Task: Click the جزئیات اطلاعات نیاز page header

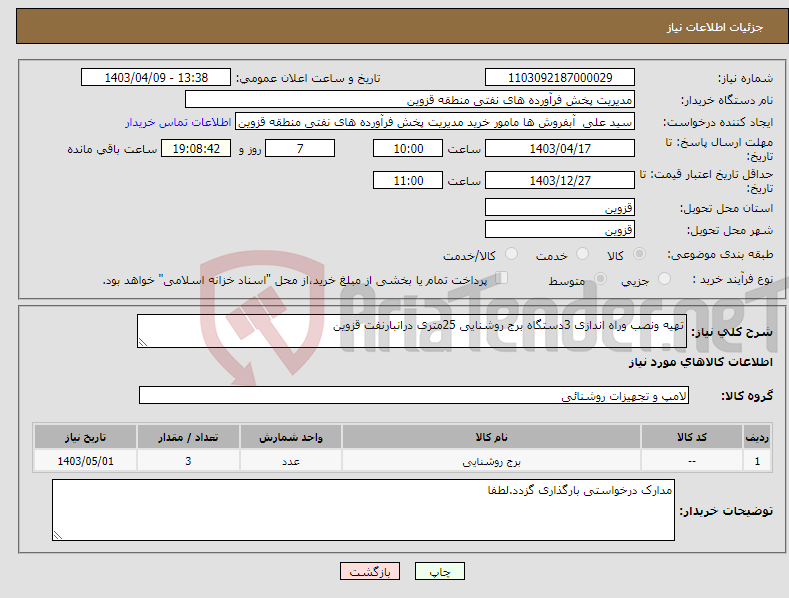Action: pos(715,27)
